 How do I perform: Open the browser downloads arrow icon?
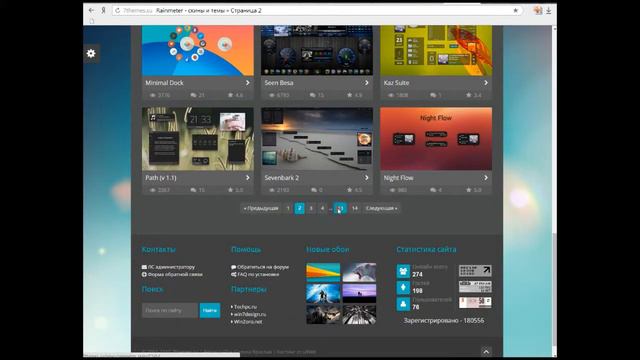549,11
